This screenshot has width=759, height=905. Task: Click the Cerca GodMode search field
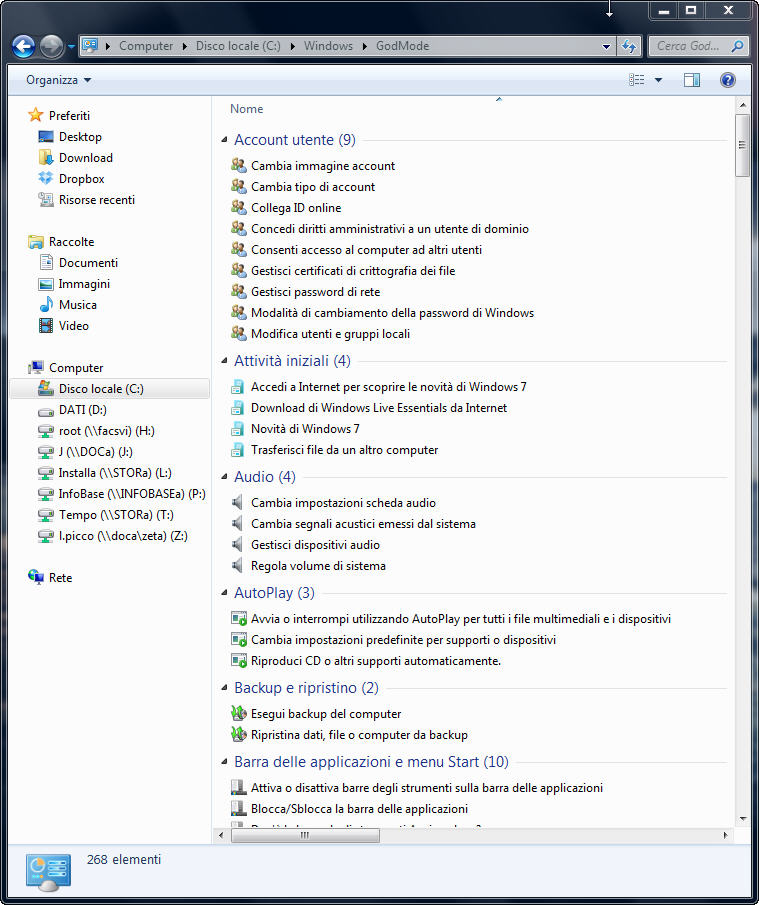[690, 46]
